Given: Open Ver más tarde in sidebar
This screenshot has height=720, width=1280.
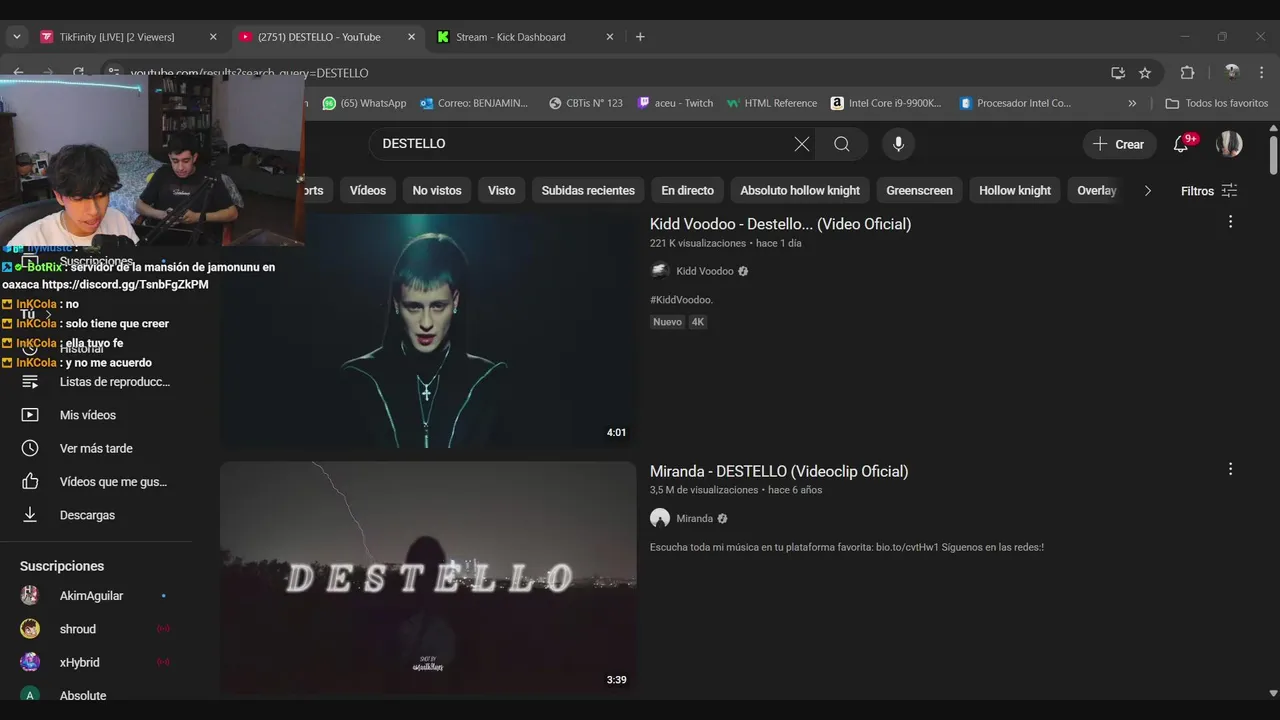Looking at the screenshot, I should (96, 448).
